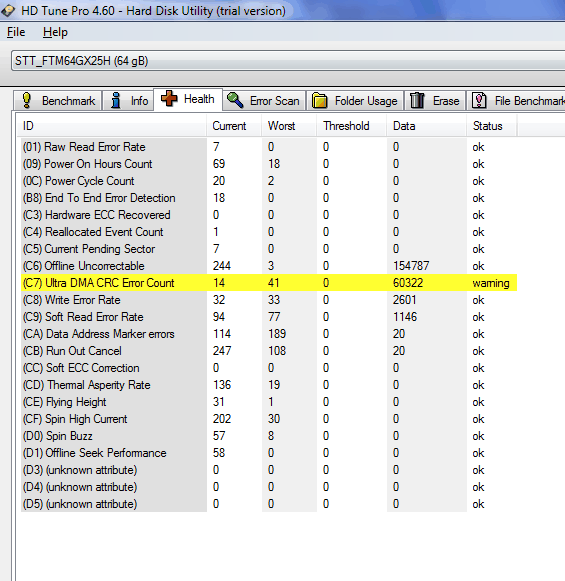Select the Hardware ECC Recovered row
The image size is (565, 581).
(269, 215)
